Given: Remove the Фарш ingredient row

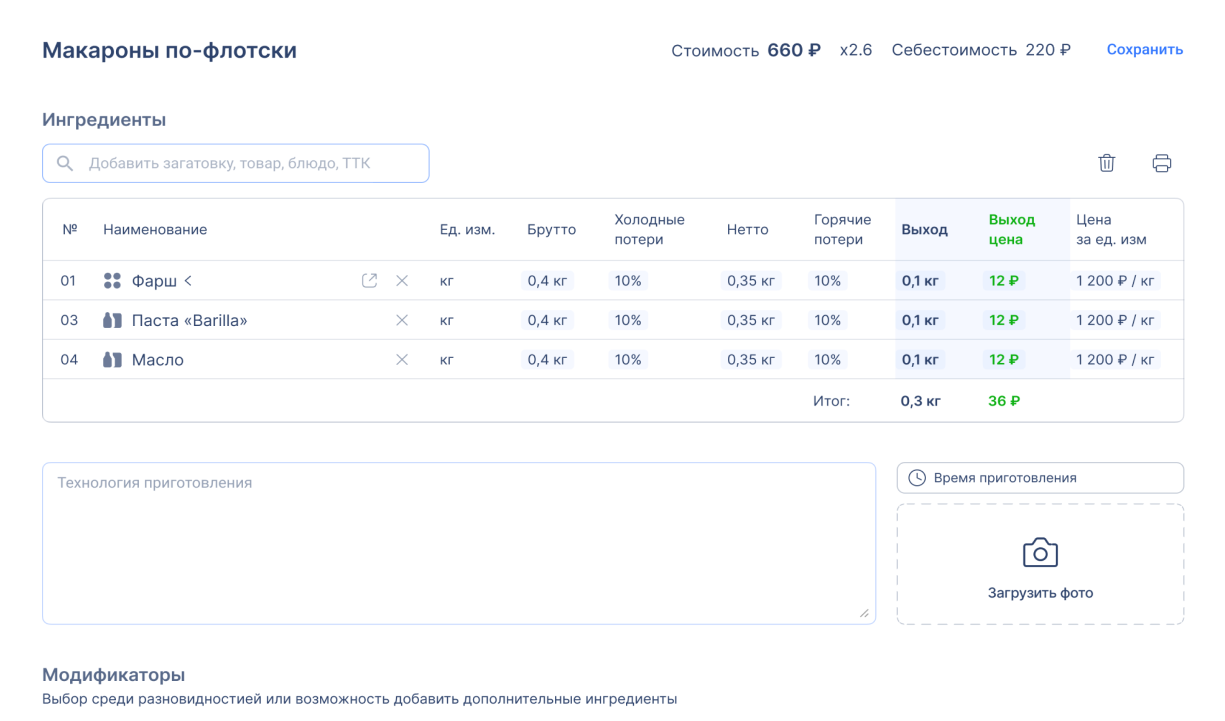Looking at the screenshot, I should 402,281.
